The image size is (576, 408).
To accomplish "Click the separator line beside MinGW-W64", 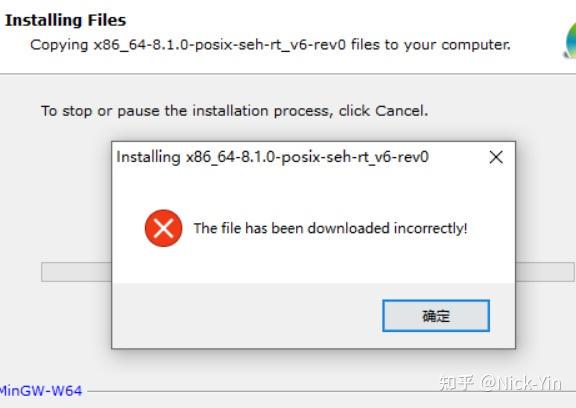I will (331, 391).
